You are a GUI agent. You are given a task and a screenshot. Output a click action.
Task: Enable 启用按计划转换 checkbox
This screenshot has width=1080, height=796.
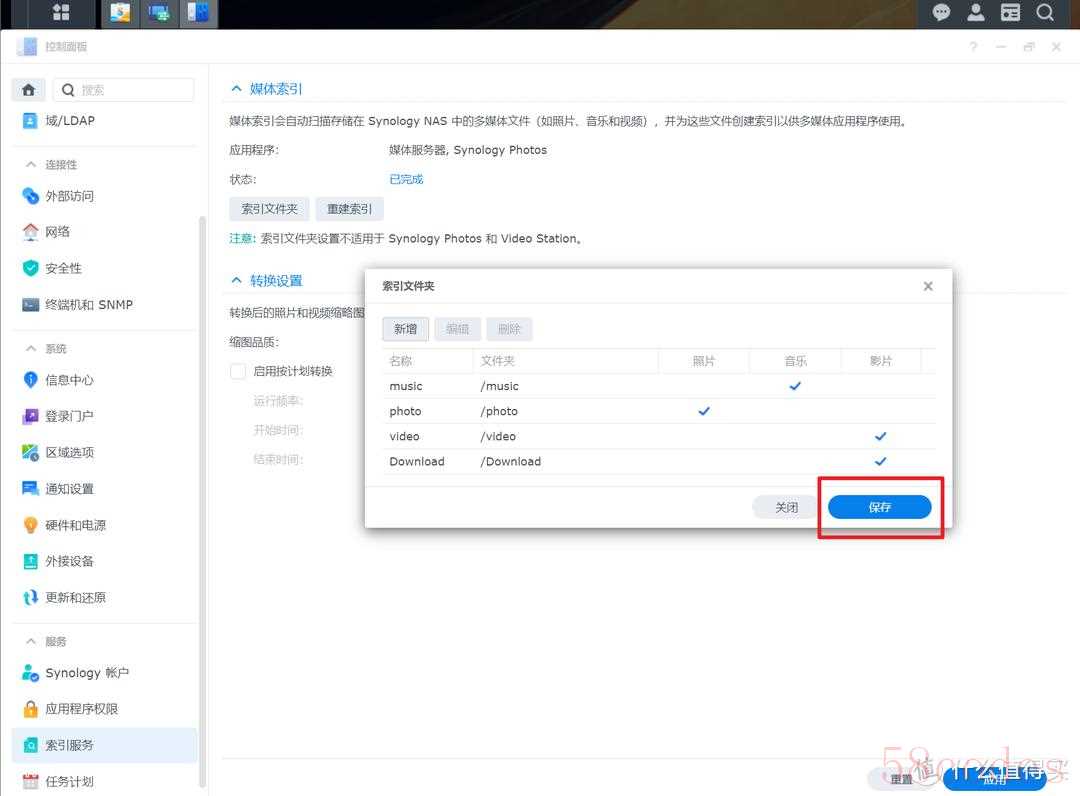click(238, 371)
